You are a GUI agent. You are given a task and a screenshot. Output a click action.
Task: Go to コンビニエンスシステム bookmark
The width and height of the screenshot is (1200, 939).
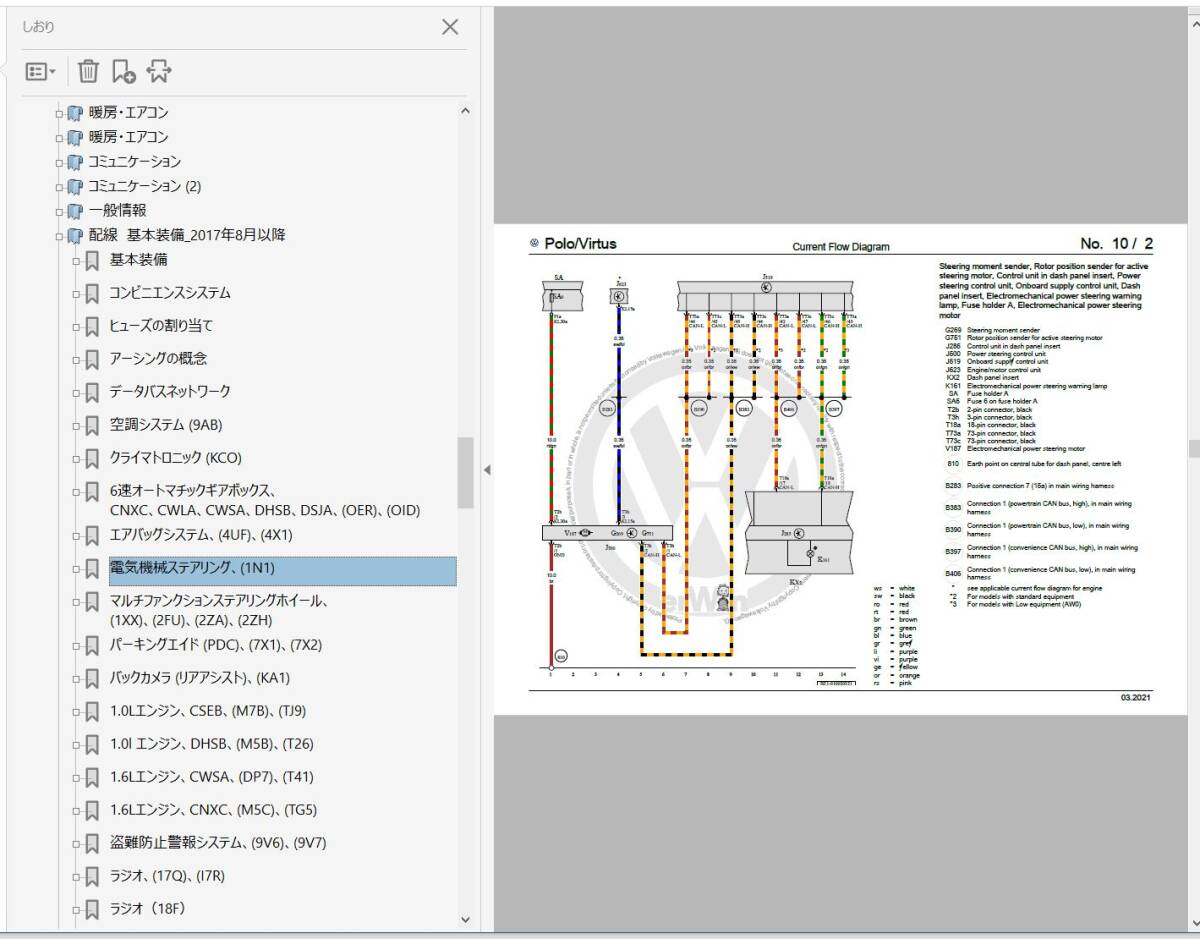[170, 293]
